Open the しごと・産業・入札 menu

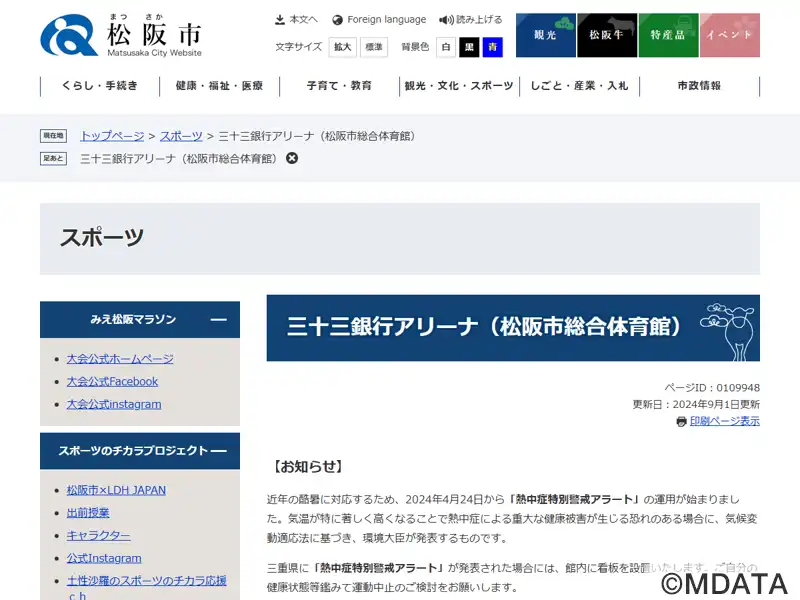coord(579,86)
